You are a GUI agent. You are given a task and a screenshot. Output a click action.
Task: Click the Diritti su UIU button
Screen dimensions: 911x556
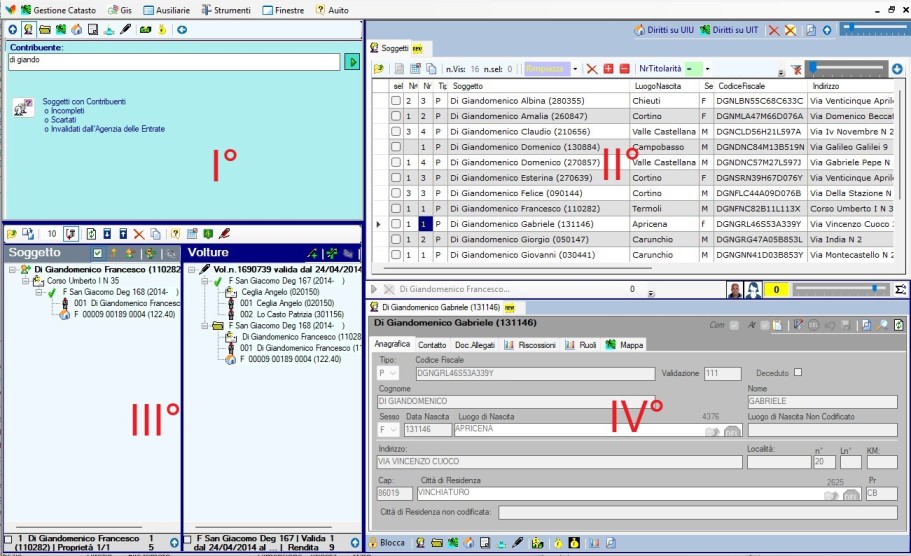coord(667,30)
